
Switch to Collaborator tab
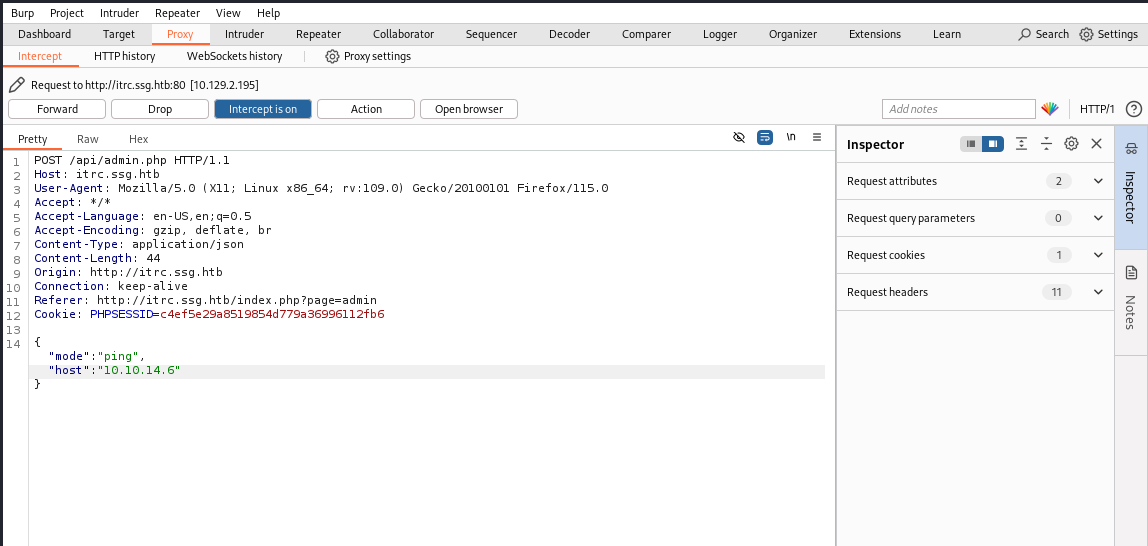tap(403, 34)
